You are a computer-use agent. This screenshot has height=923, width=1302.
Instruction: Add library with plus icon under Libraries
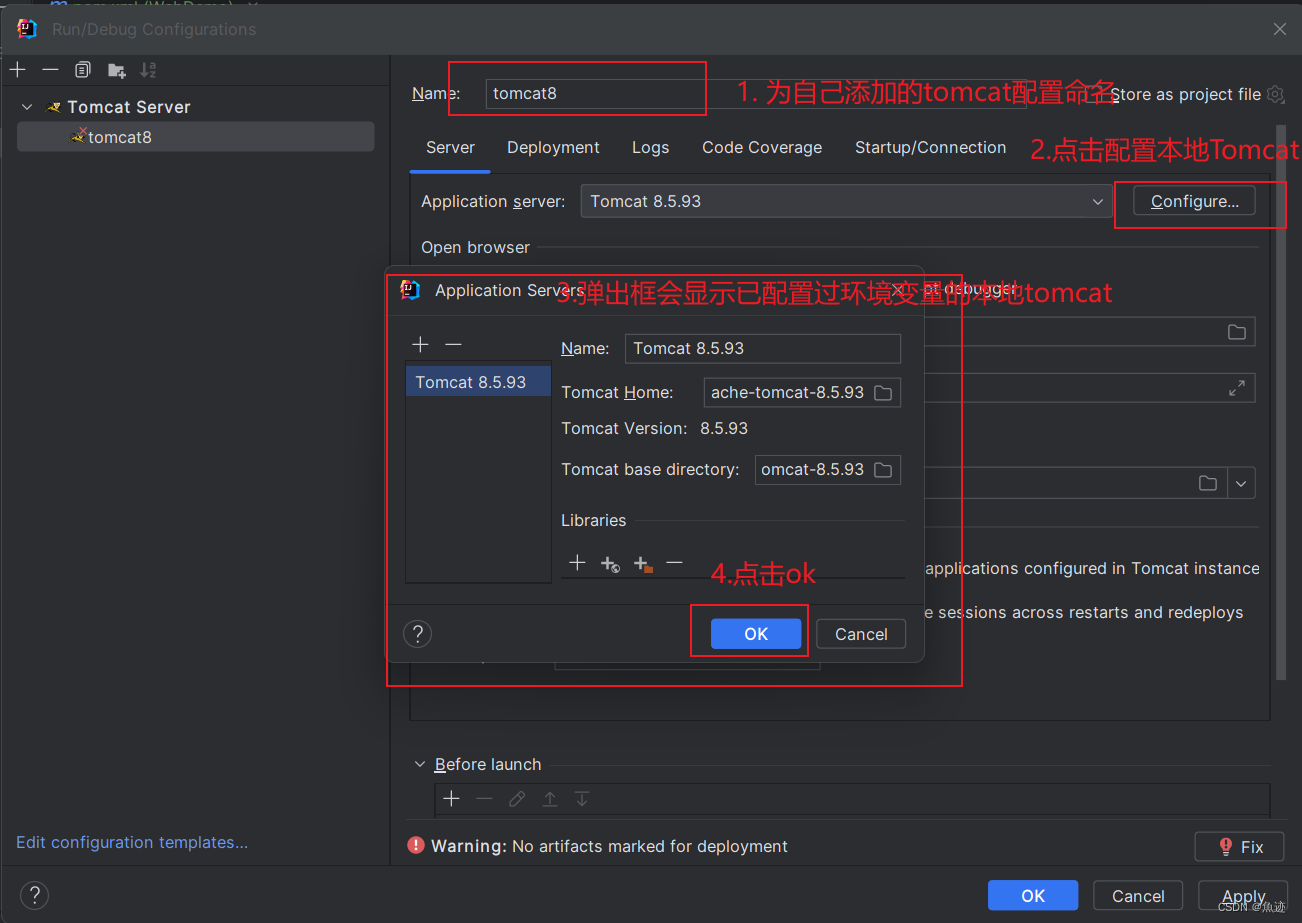(577, 563)
